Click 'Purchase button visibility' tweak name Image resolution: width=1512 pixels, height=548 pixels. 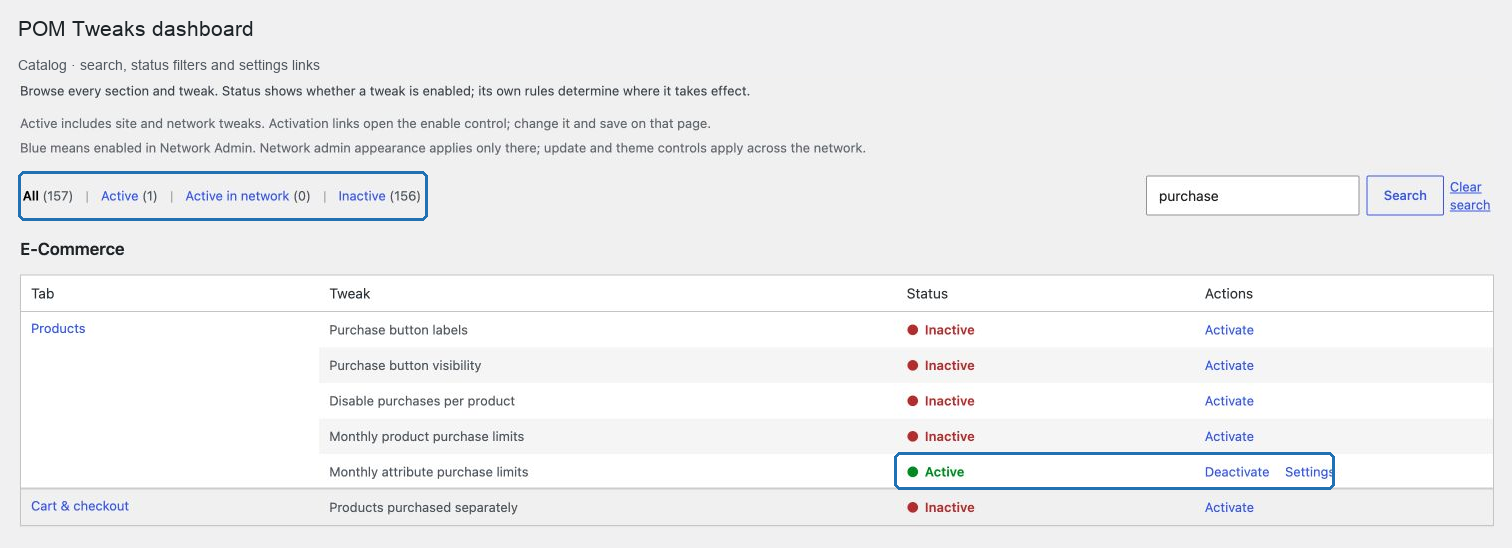coord(405,366)
